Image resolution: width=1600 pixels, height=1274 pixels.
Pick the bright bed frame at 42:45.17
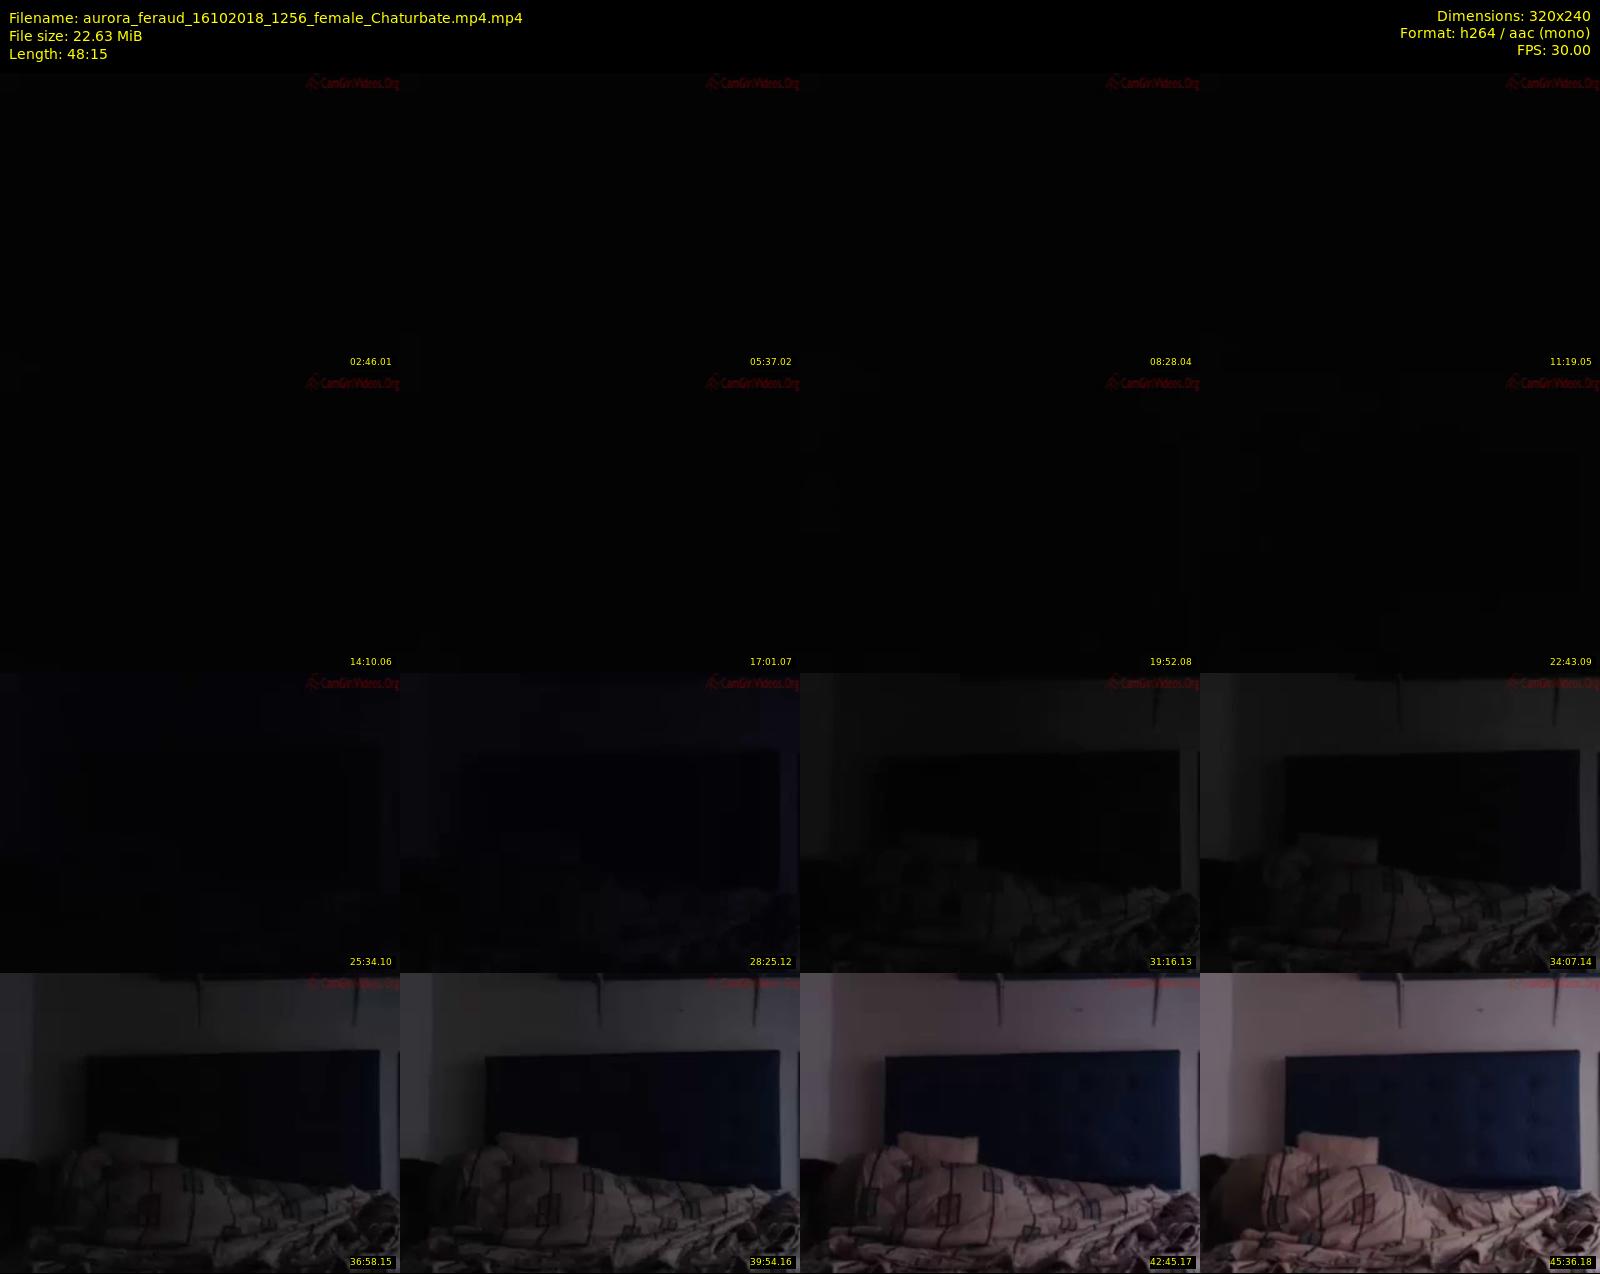coord(1000,1122)
